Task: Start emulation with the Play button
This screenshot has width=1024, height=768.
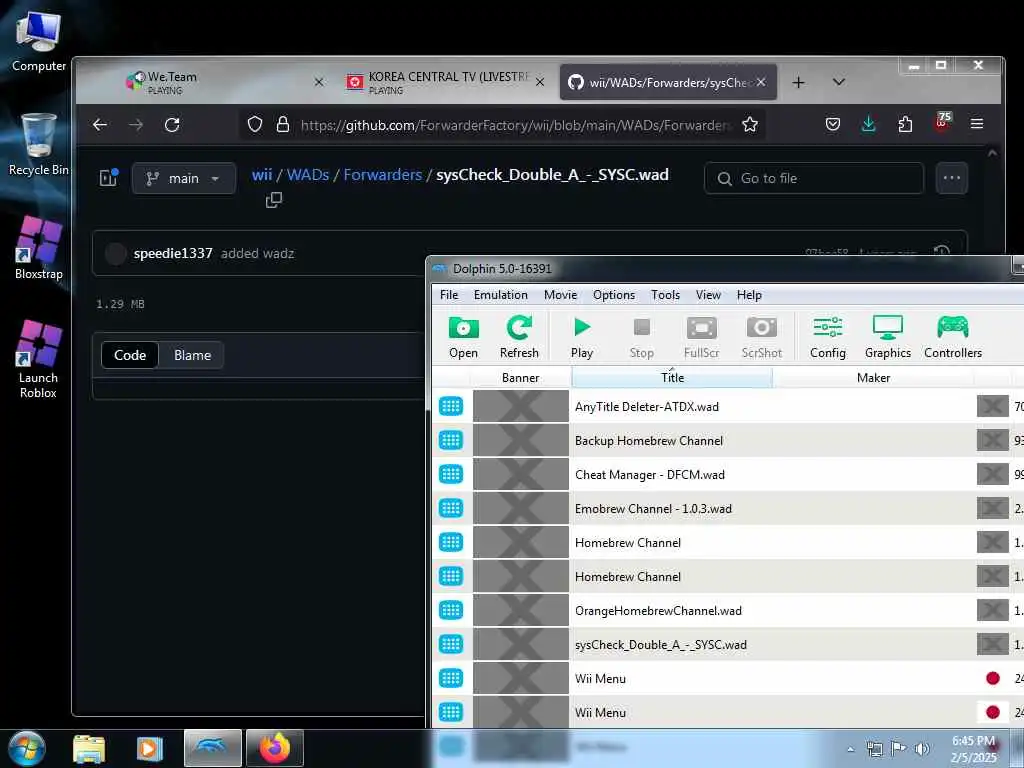Action: [581, 336]
